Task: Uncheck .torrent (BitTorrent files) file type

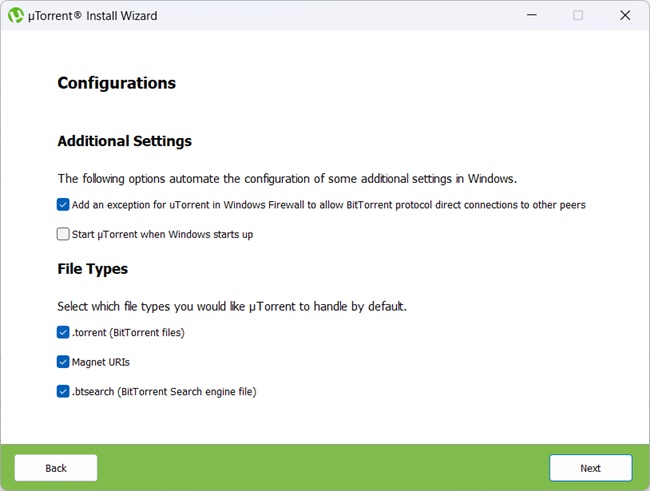Action: click(63, 332)
